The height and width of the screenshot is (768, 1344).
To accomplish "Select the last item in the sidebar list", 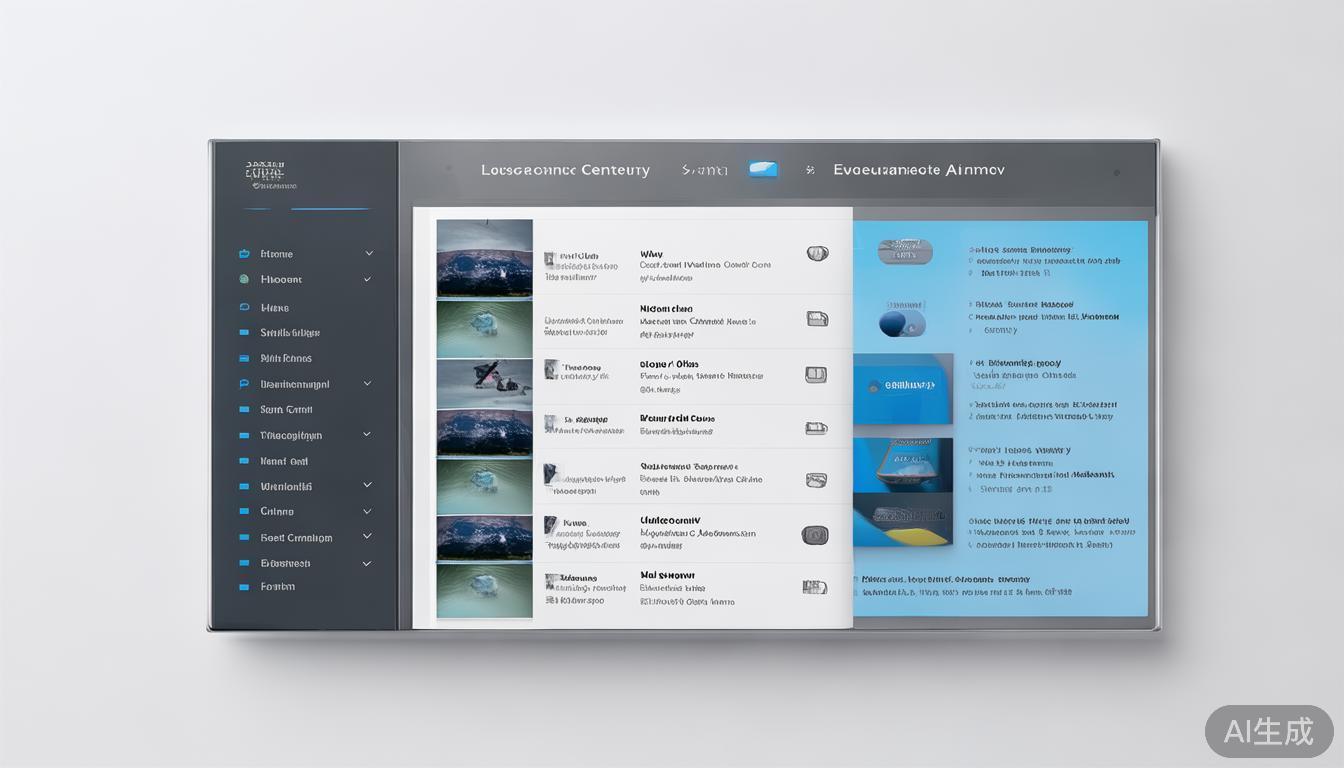I will (x=277, y=587).
